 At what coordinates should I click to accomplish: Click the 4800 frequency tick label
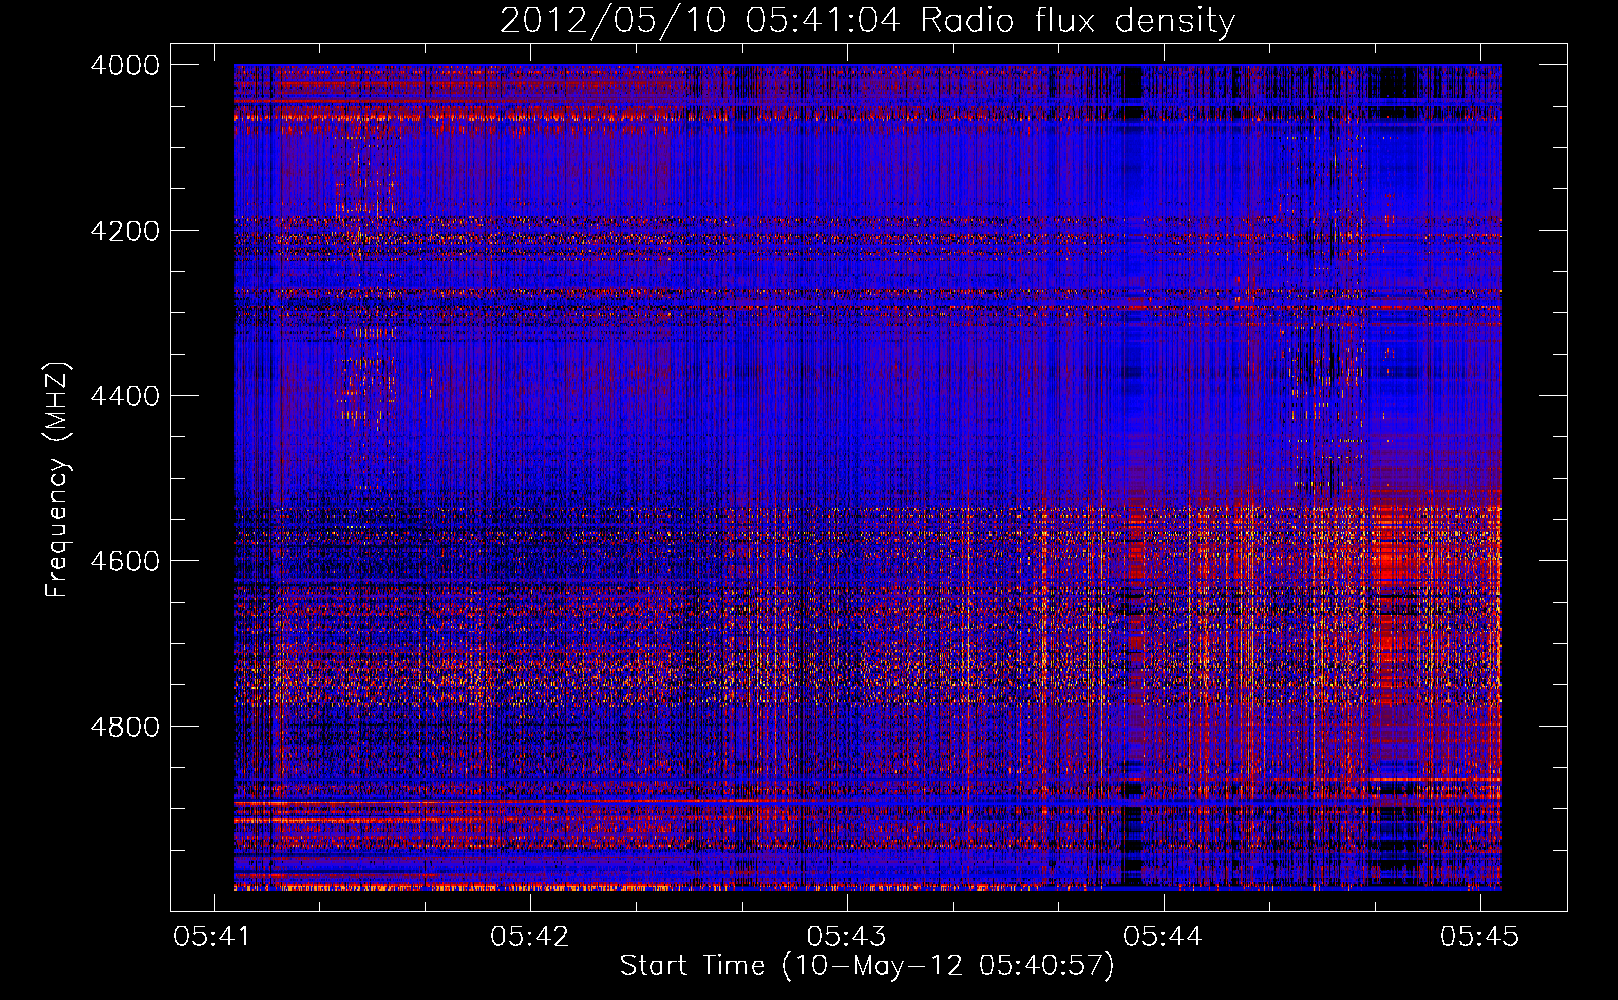point(125,726)
